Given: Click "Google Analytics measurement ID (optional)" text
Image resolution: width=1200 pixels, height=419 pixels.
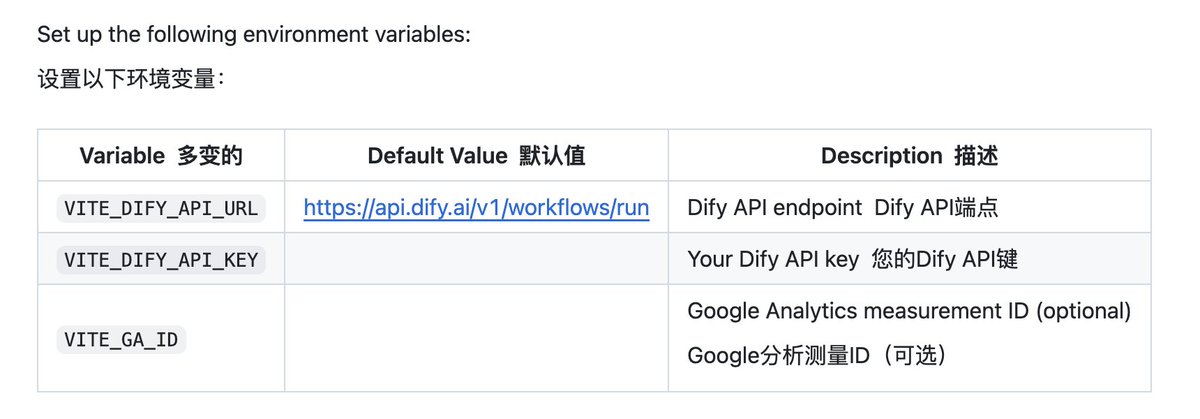Looking at the screenshot, I should 909,312.
